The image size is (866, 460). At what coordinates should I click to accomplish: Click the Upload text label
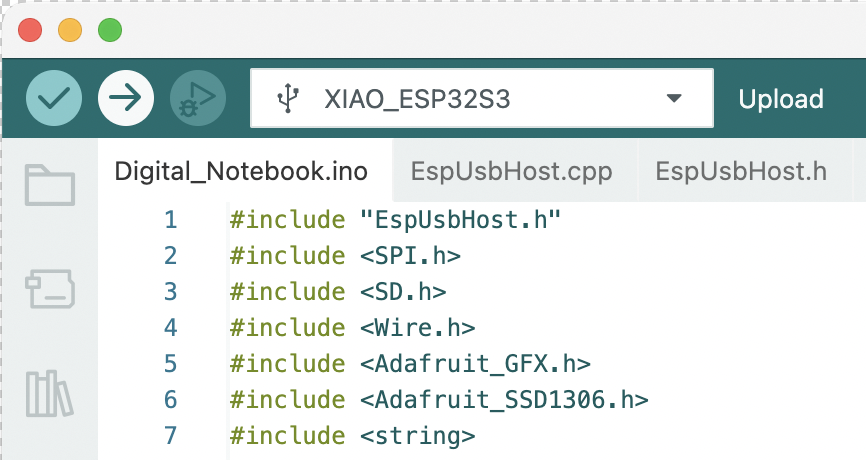click(781, 99)
